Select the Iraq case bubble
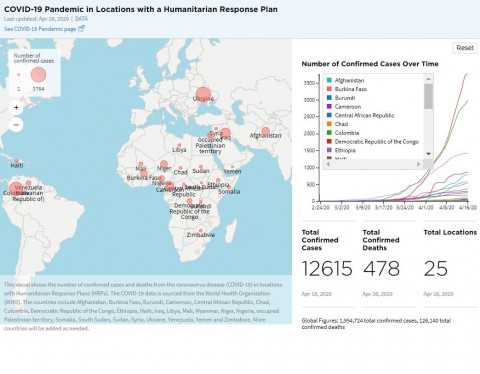Screen dimensions: 480x374 pyautogui.click(x=226, y=133)
